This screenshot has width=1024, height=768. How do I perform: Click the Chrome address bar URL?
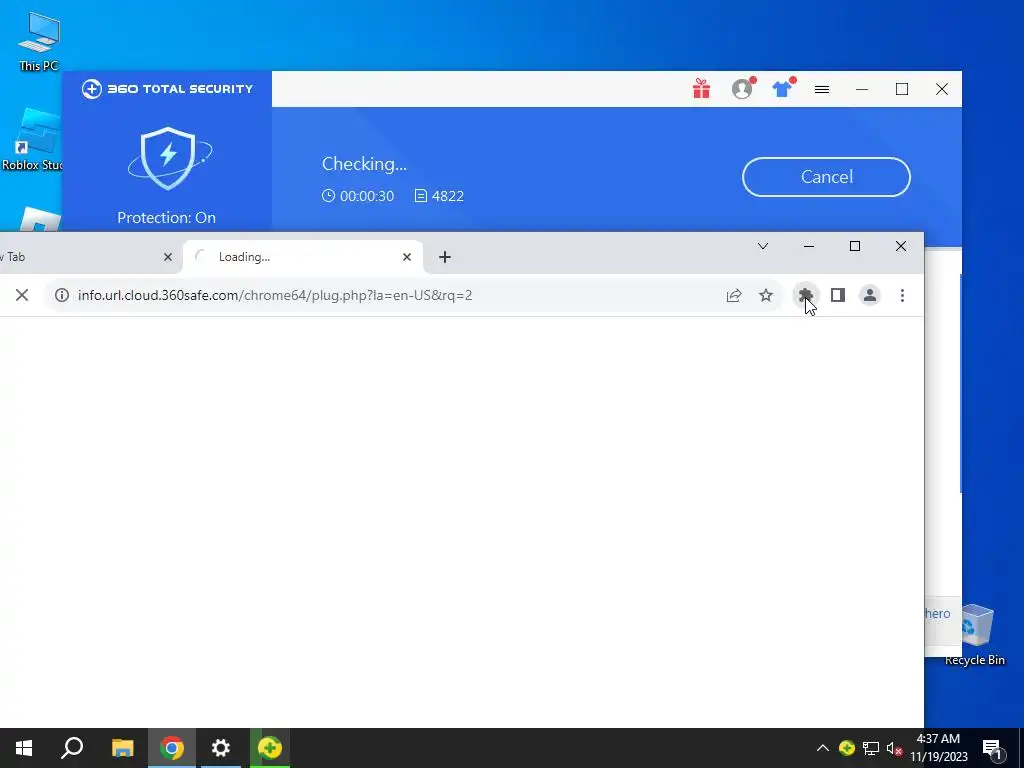[x=275, y=295]
